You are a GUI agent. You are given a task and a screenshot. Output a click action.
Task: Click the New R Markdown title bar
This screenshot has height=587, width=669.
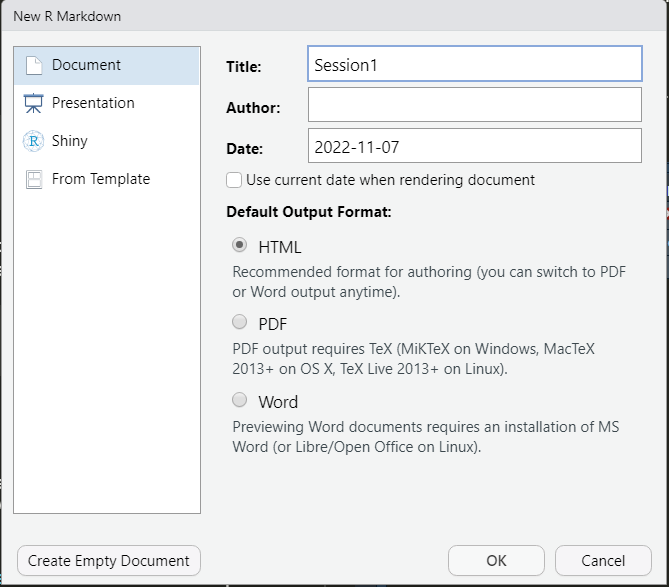click(334, 16)
